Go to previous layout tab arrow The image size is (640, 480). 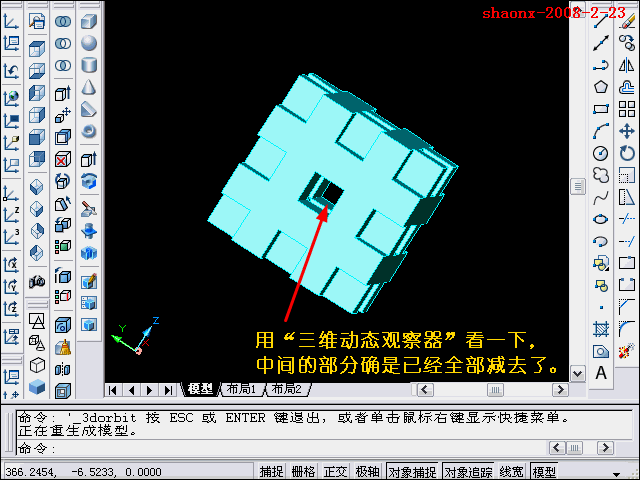coord(131,390)
